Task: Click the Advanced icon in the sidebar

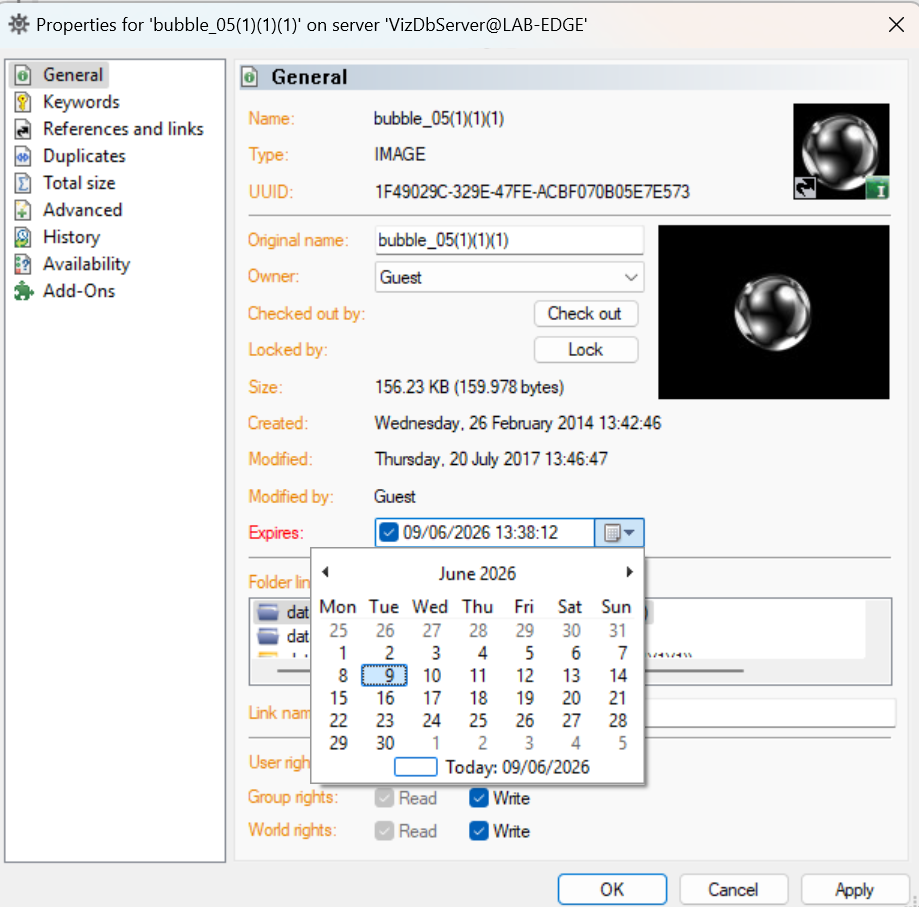Action: [x=23, y=210]
